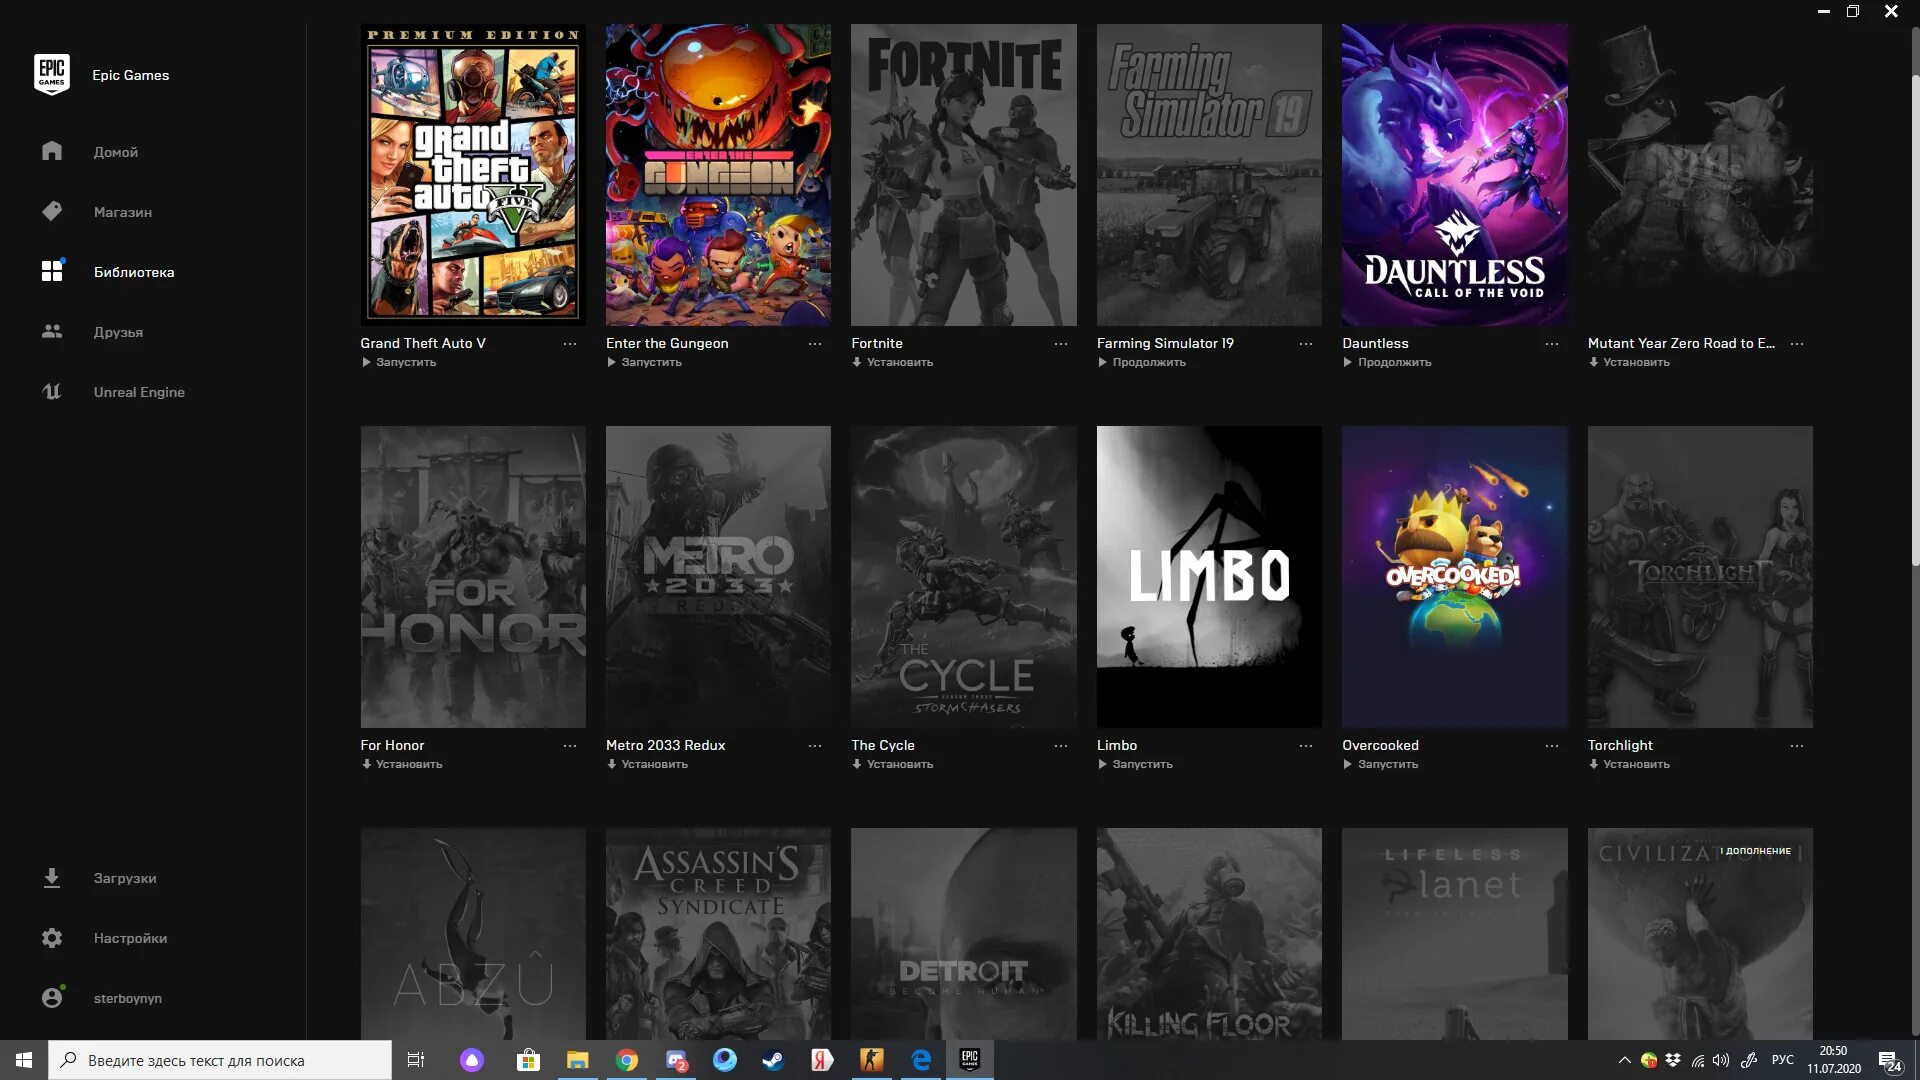Open three-dots menu for Limbo

click(x=1306, y=746)
